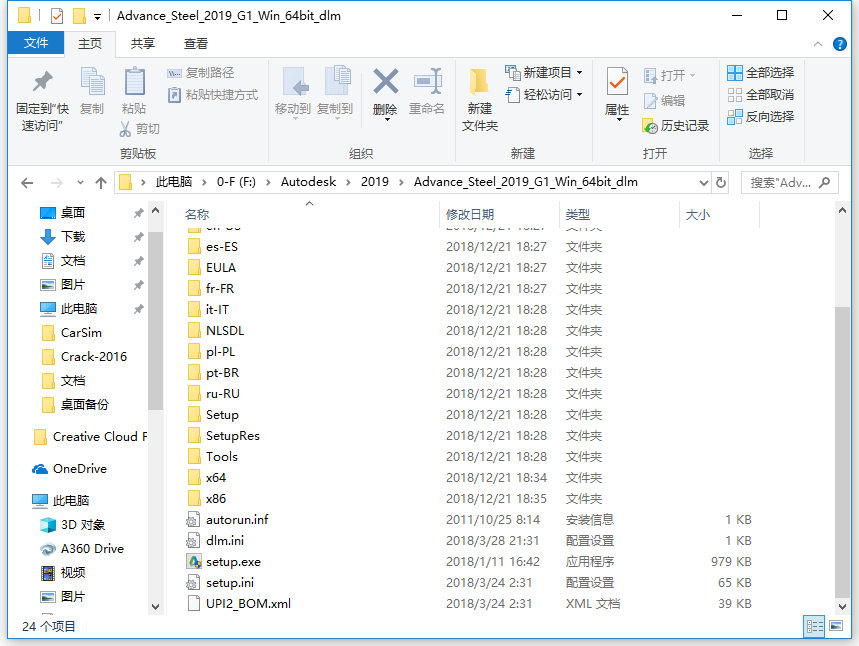The image size is (859, 646).
Task: Click the file list vertical scrollbar
Action: [842, 451]
